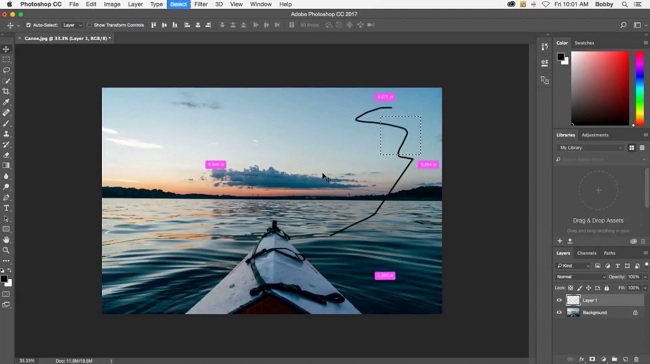Open Spotlight search in menu bar
Viewport: 650px width, 364px height.
pos(624,4)
